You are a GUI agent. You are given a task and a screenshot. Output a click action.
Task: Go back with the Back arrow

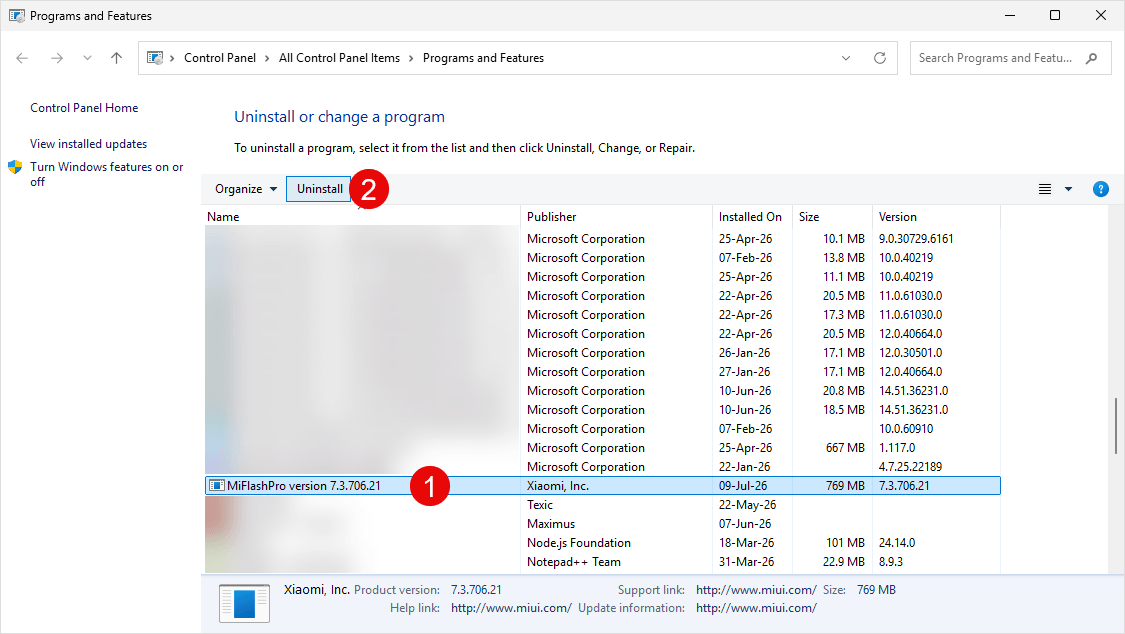(x=22, y=58)
